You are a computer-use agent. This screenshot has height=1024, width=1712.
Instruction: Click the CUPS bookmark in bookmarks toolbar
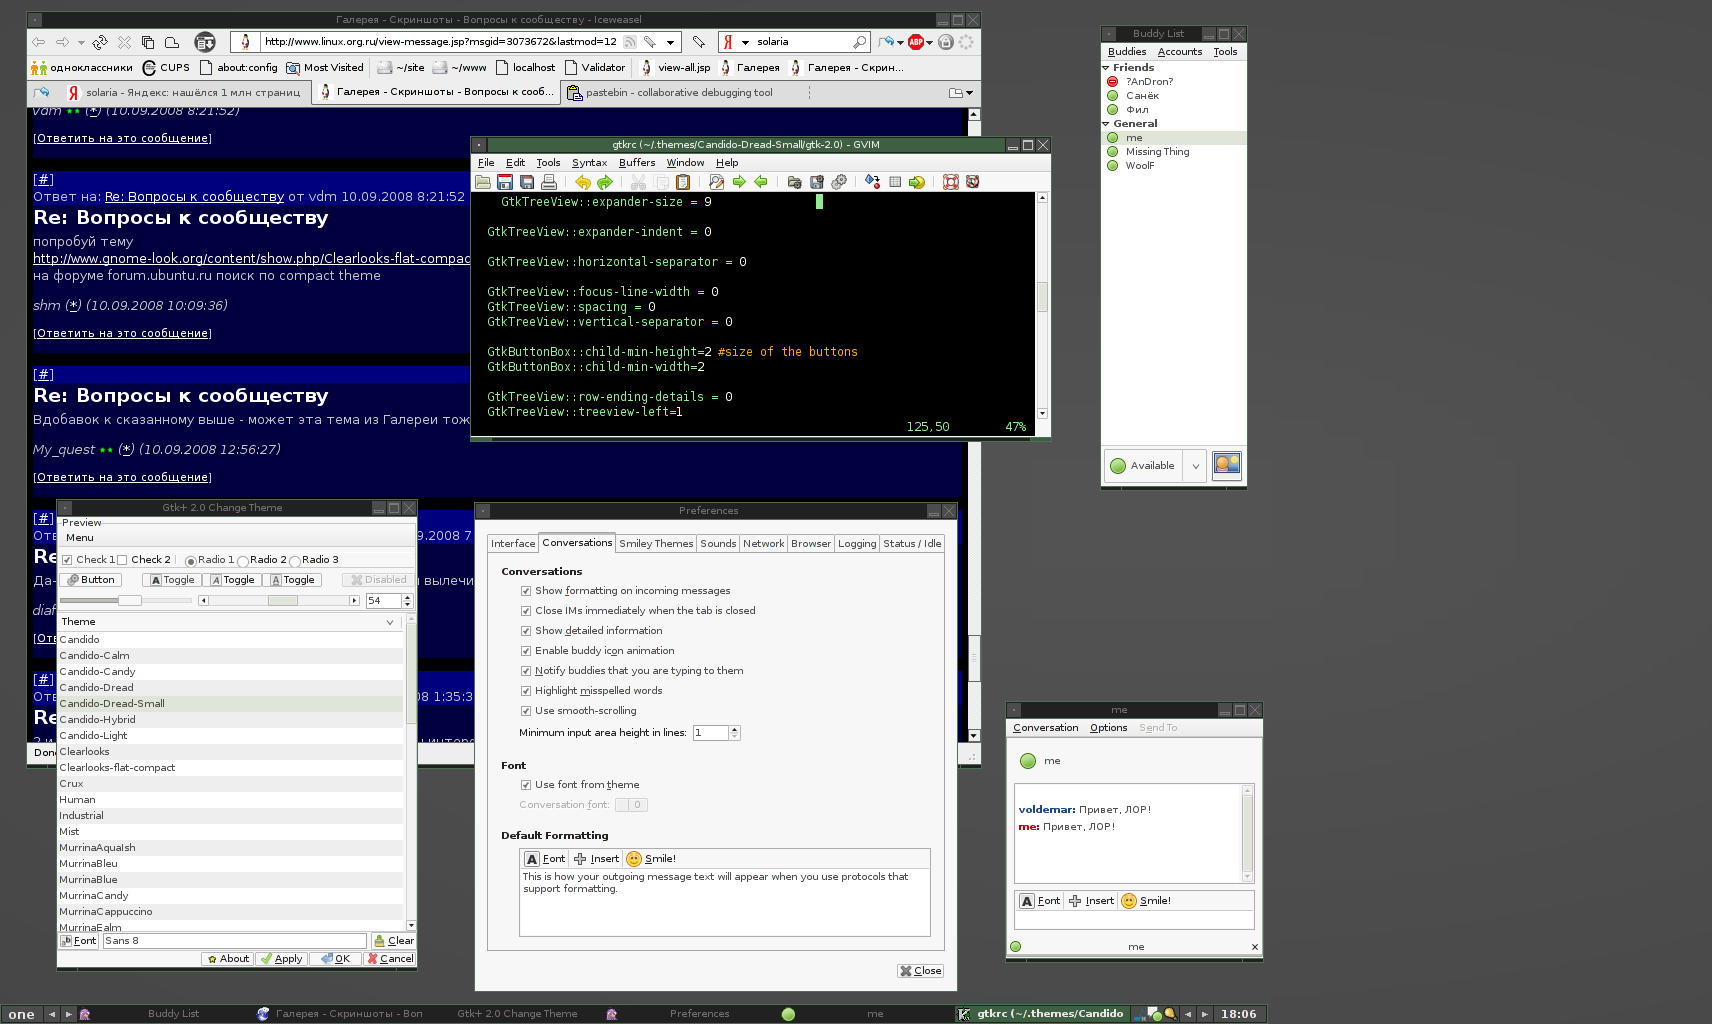[166, 67]
